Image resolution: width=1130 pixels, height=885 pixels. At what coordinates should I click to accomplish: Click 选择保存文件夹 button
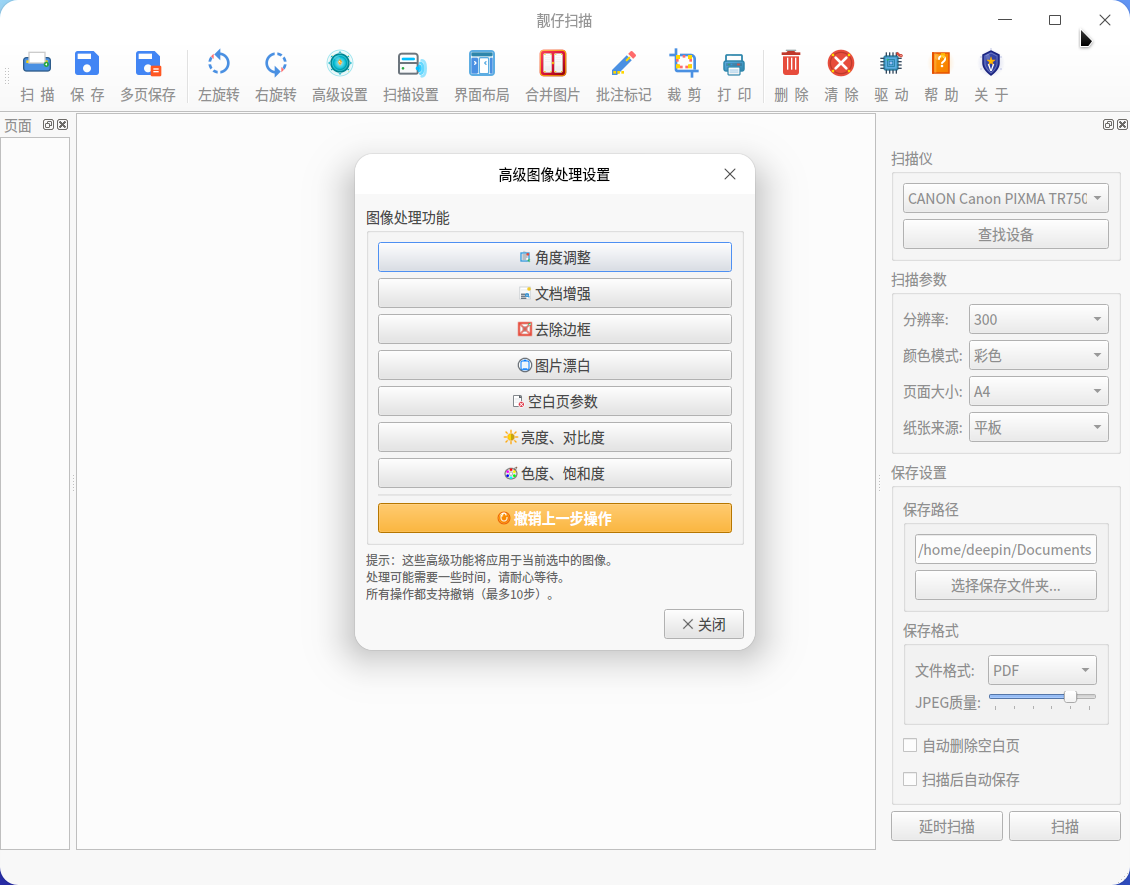[x=1005, y=585]
